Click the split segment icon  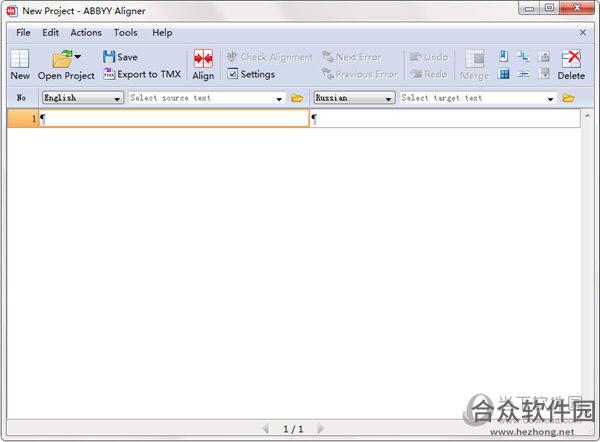(x=523, y=57)
